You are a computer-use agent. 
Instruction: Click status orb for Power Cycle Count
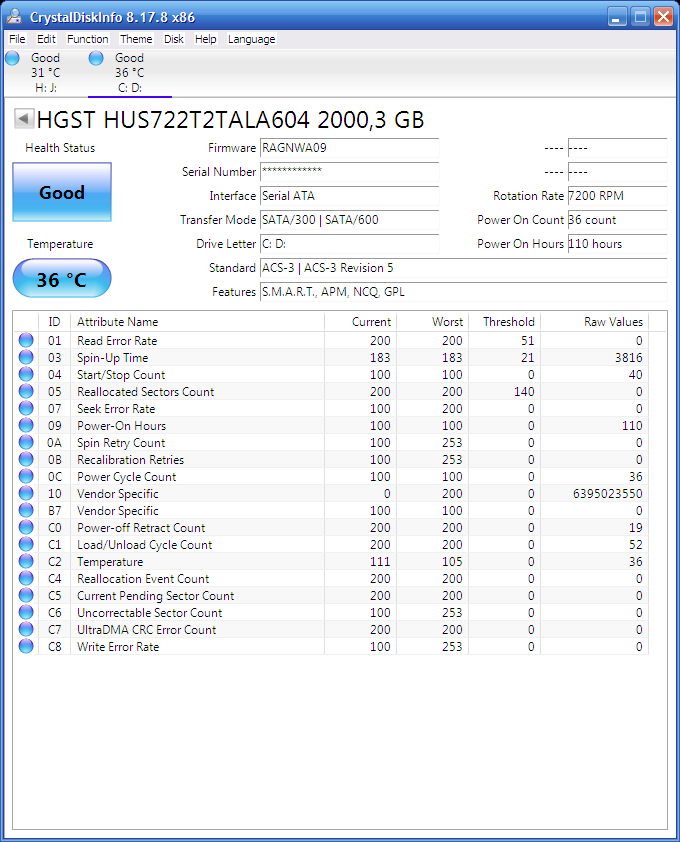26,476
